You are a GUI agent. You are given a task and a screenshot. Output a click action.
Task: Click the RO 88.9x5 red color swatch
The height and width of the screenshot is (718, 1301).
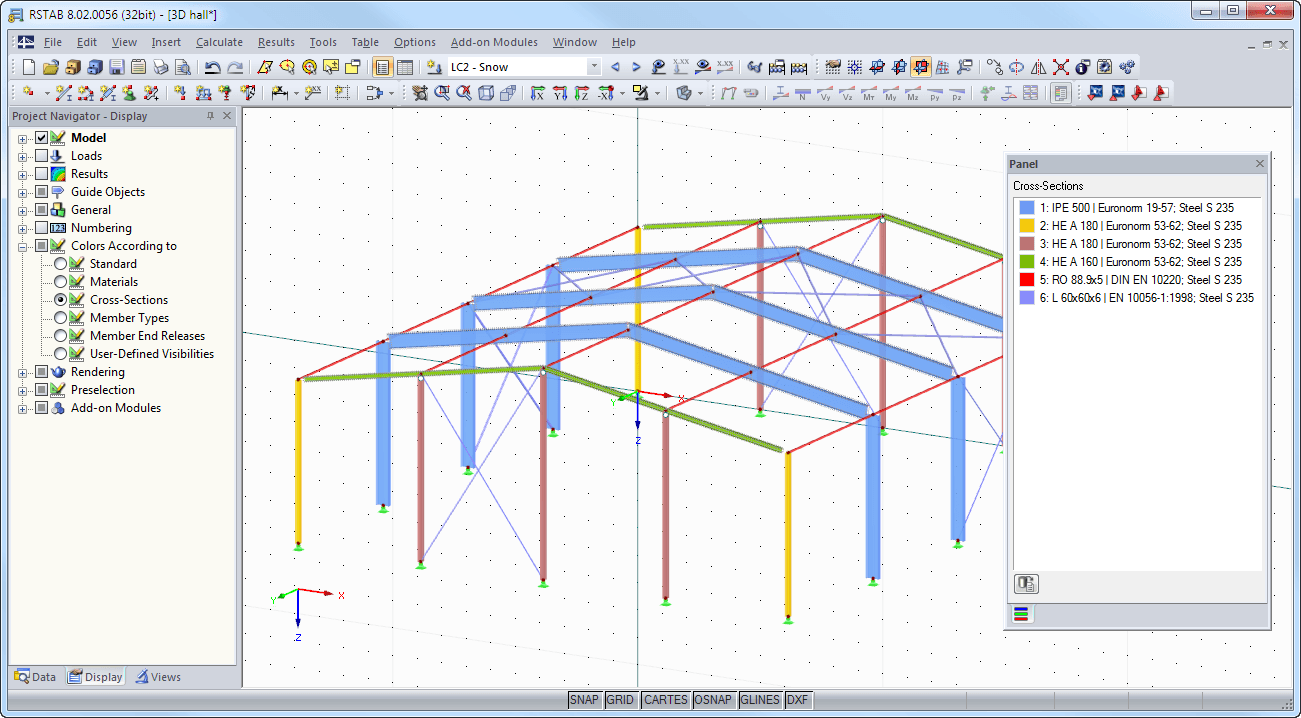coord(1025,280)
